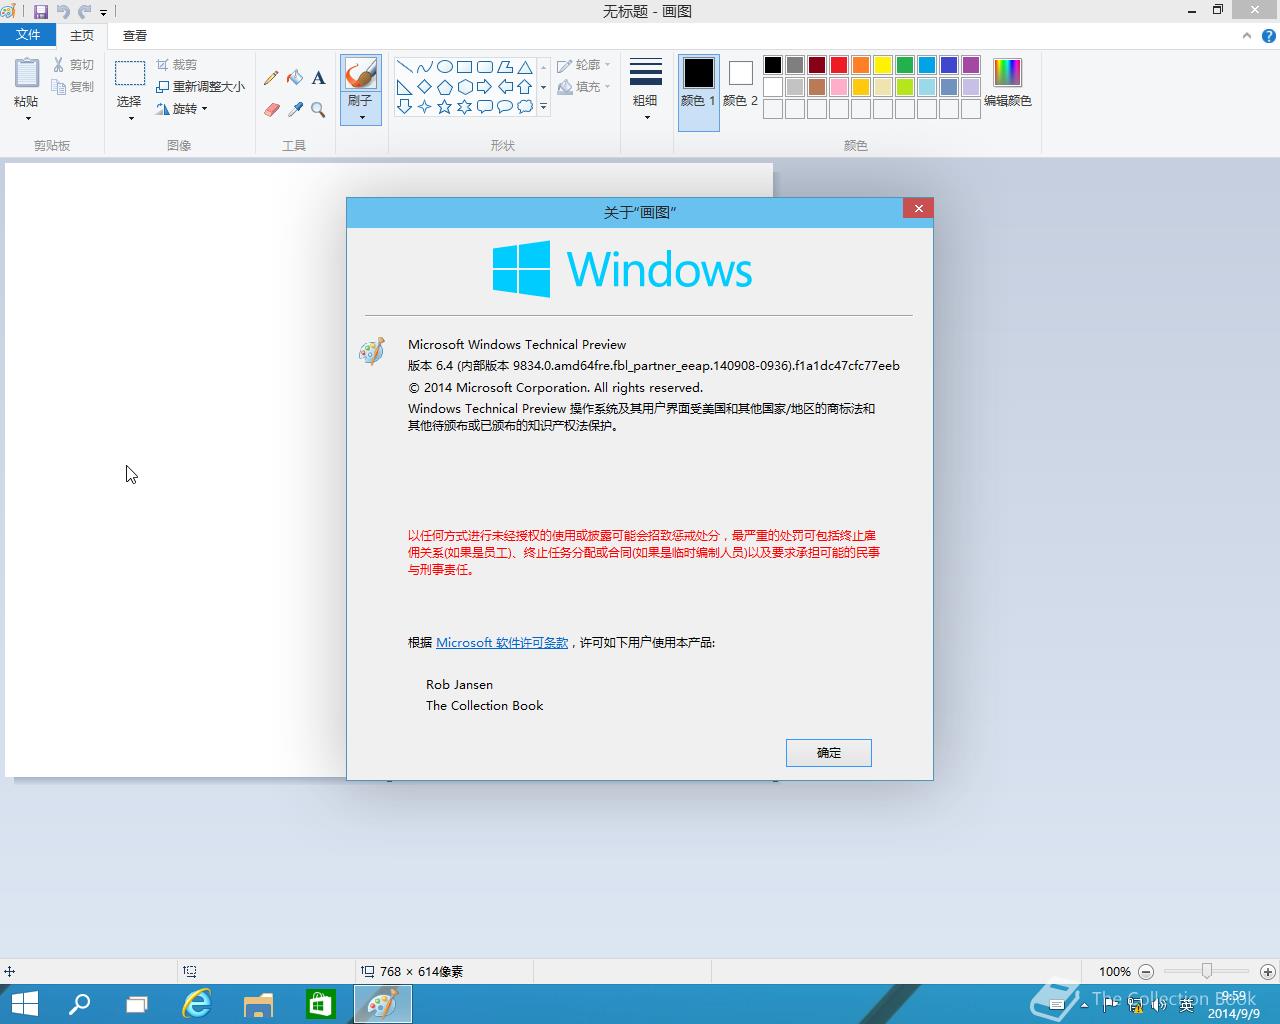Expand the shapes gallery more arrow

pos(543,106)
